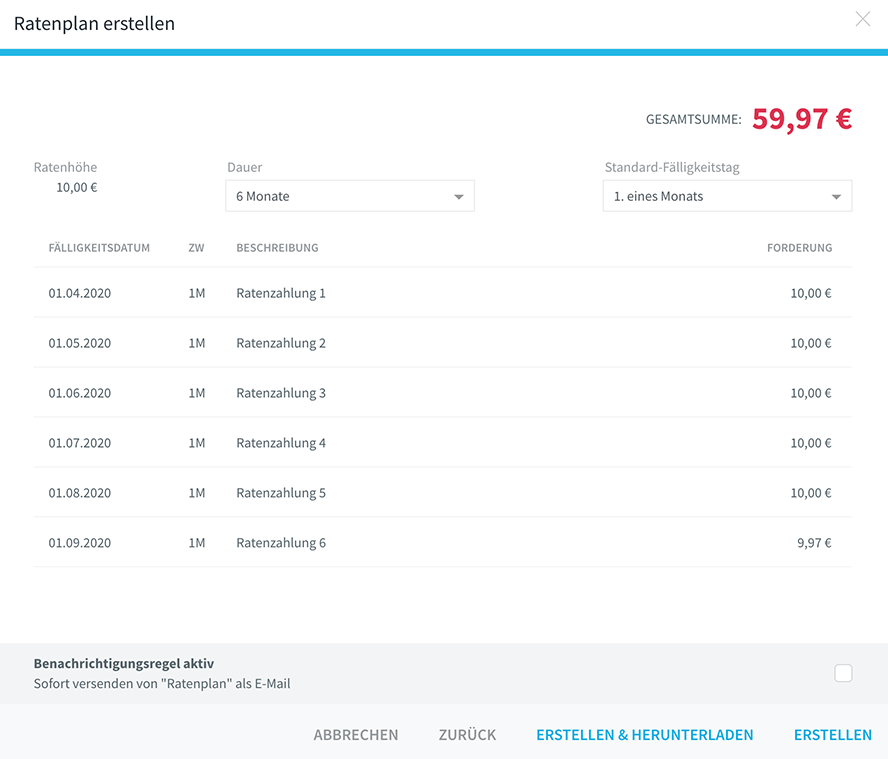Enable the Benachrichtigungsregel aktiv checkbox

tap(843, 673)
